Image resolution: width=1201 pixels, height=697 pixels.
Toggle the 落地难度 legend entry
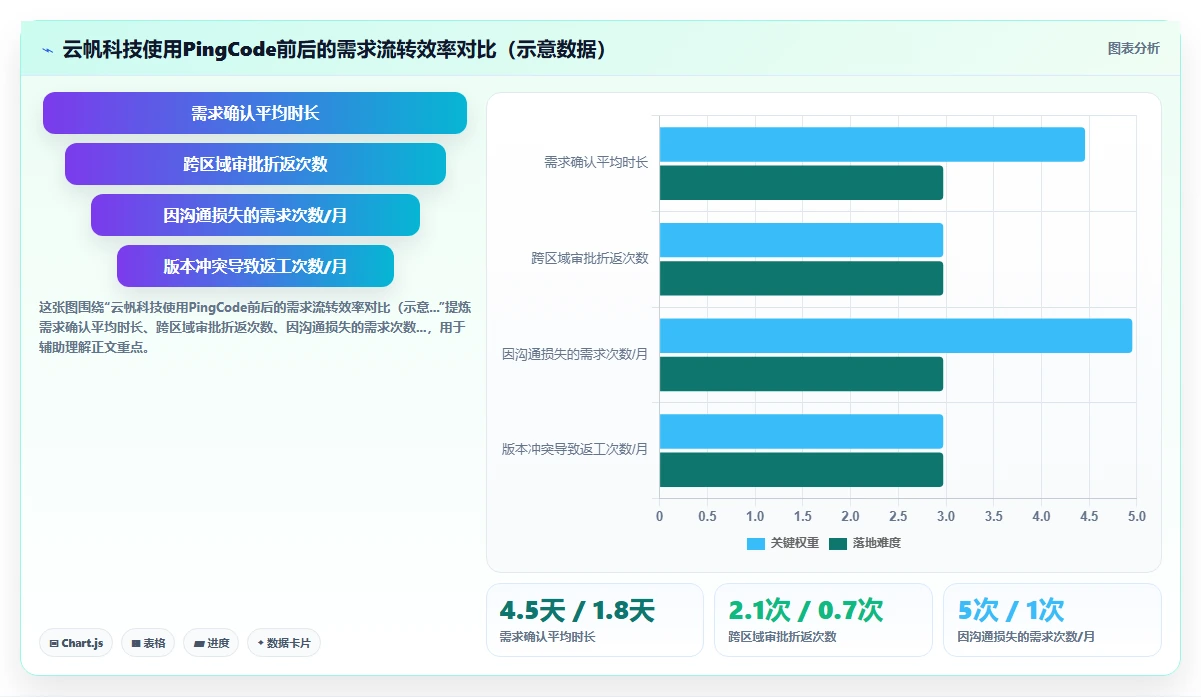[865, 543]
